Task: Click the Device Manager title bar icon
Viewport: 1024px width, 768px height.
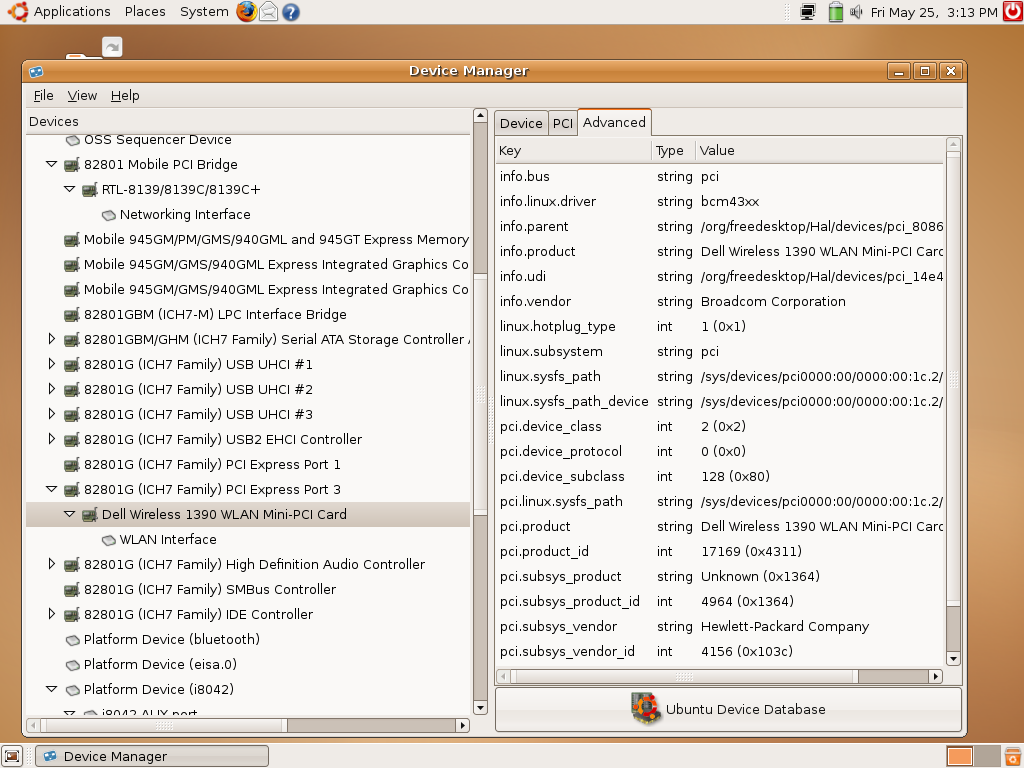Action: pyautogui.click(x=37, y=71)
